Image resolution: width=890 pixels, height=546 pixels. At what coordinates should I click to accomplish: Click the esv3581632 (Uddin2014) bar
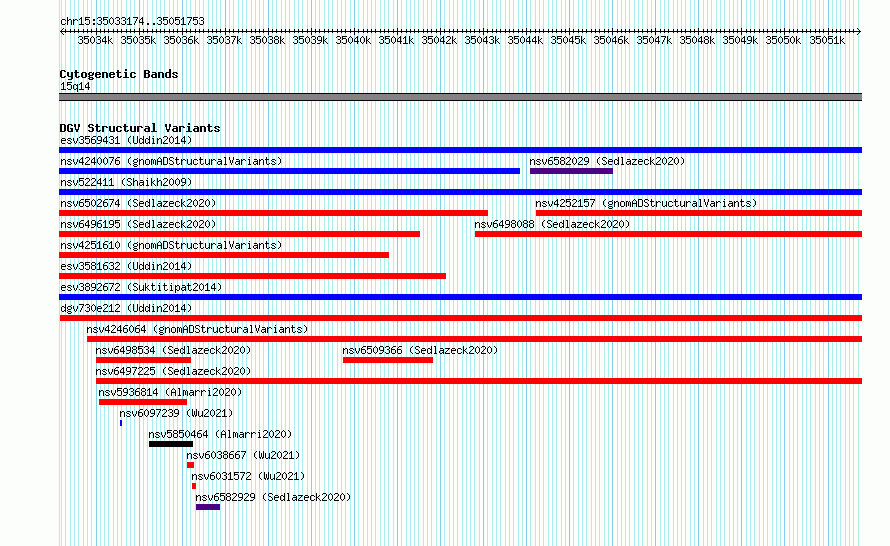pos(253,276)
